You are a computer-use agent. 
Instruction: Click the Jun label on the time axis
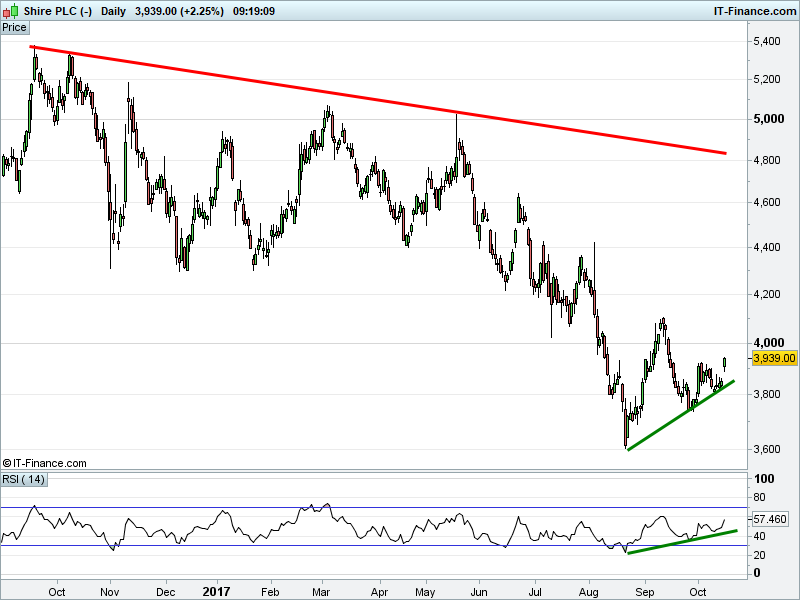coord(479,592)
